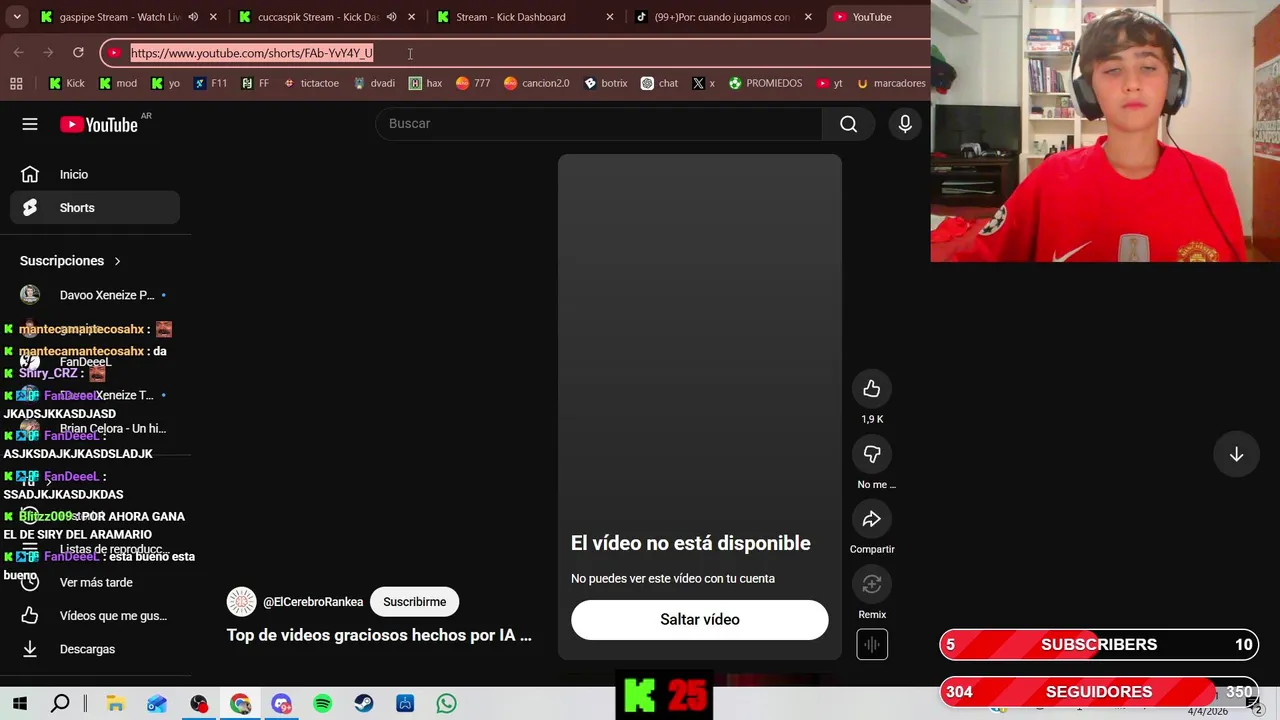This screenshot has height=720, width=1280.
Task: Open the botrix bookmark
Action: (606, 83)
